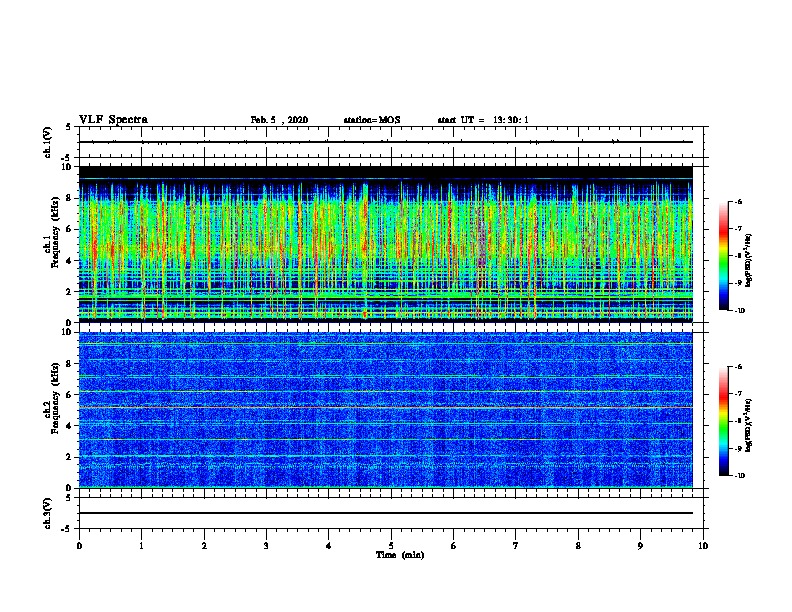Click the "-10" label on ch.1 colorbar
Viewport: 792px width, 612px height.
pos(740,311)
